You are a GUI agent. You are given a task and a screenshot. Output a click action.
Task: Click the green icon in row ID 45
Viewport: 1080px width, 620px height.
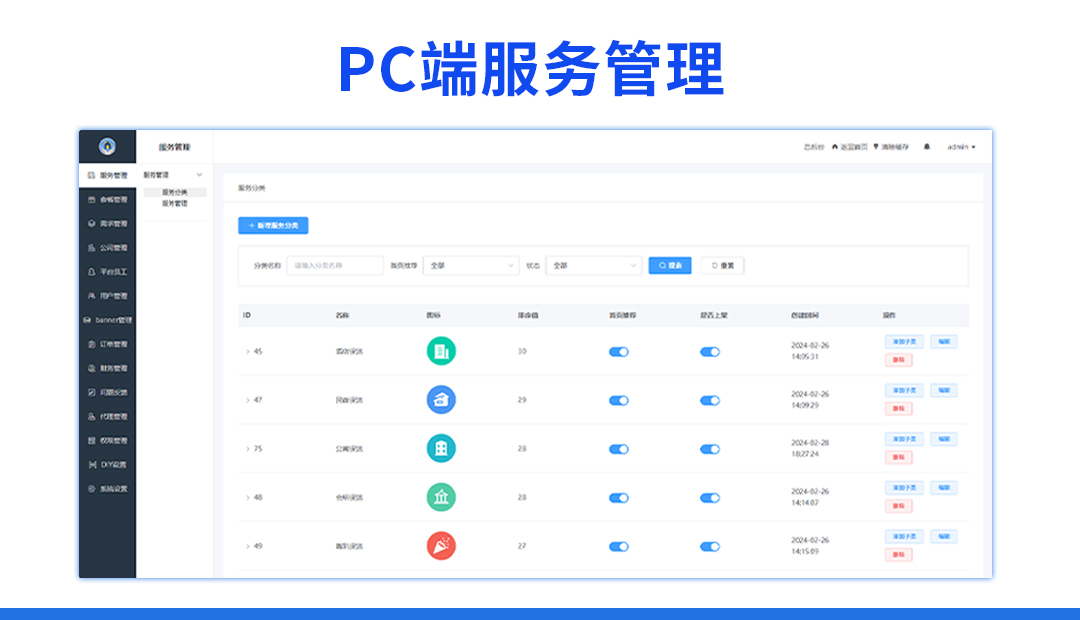point(441,351)
